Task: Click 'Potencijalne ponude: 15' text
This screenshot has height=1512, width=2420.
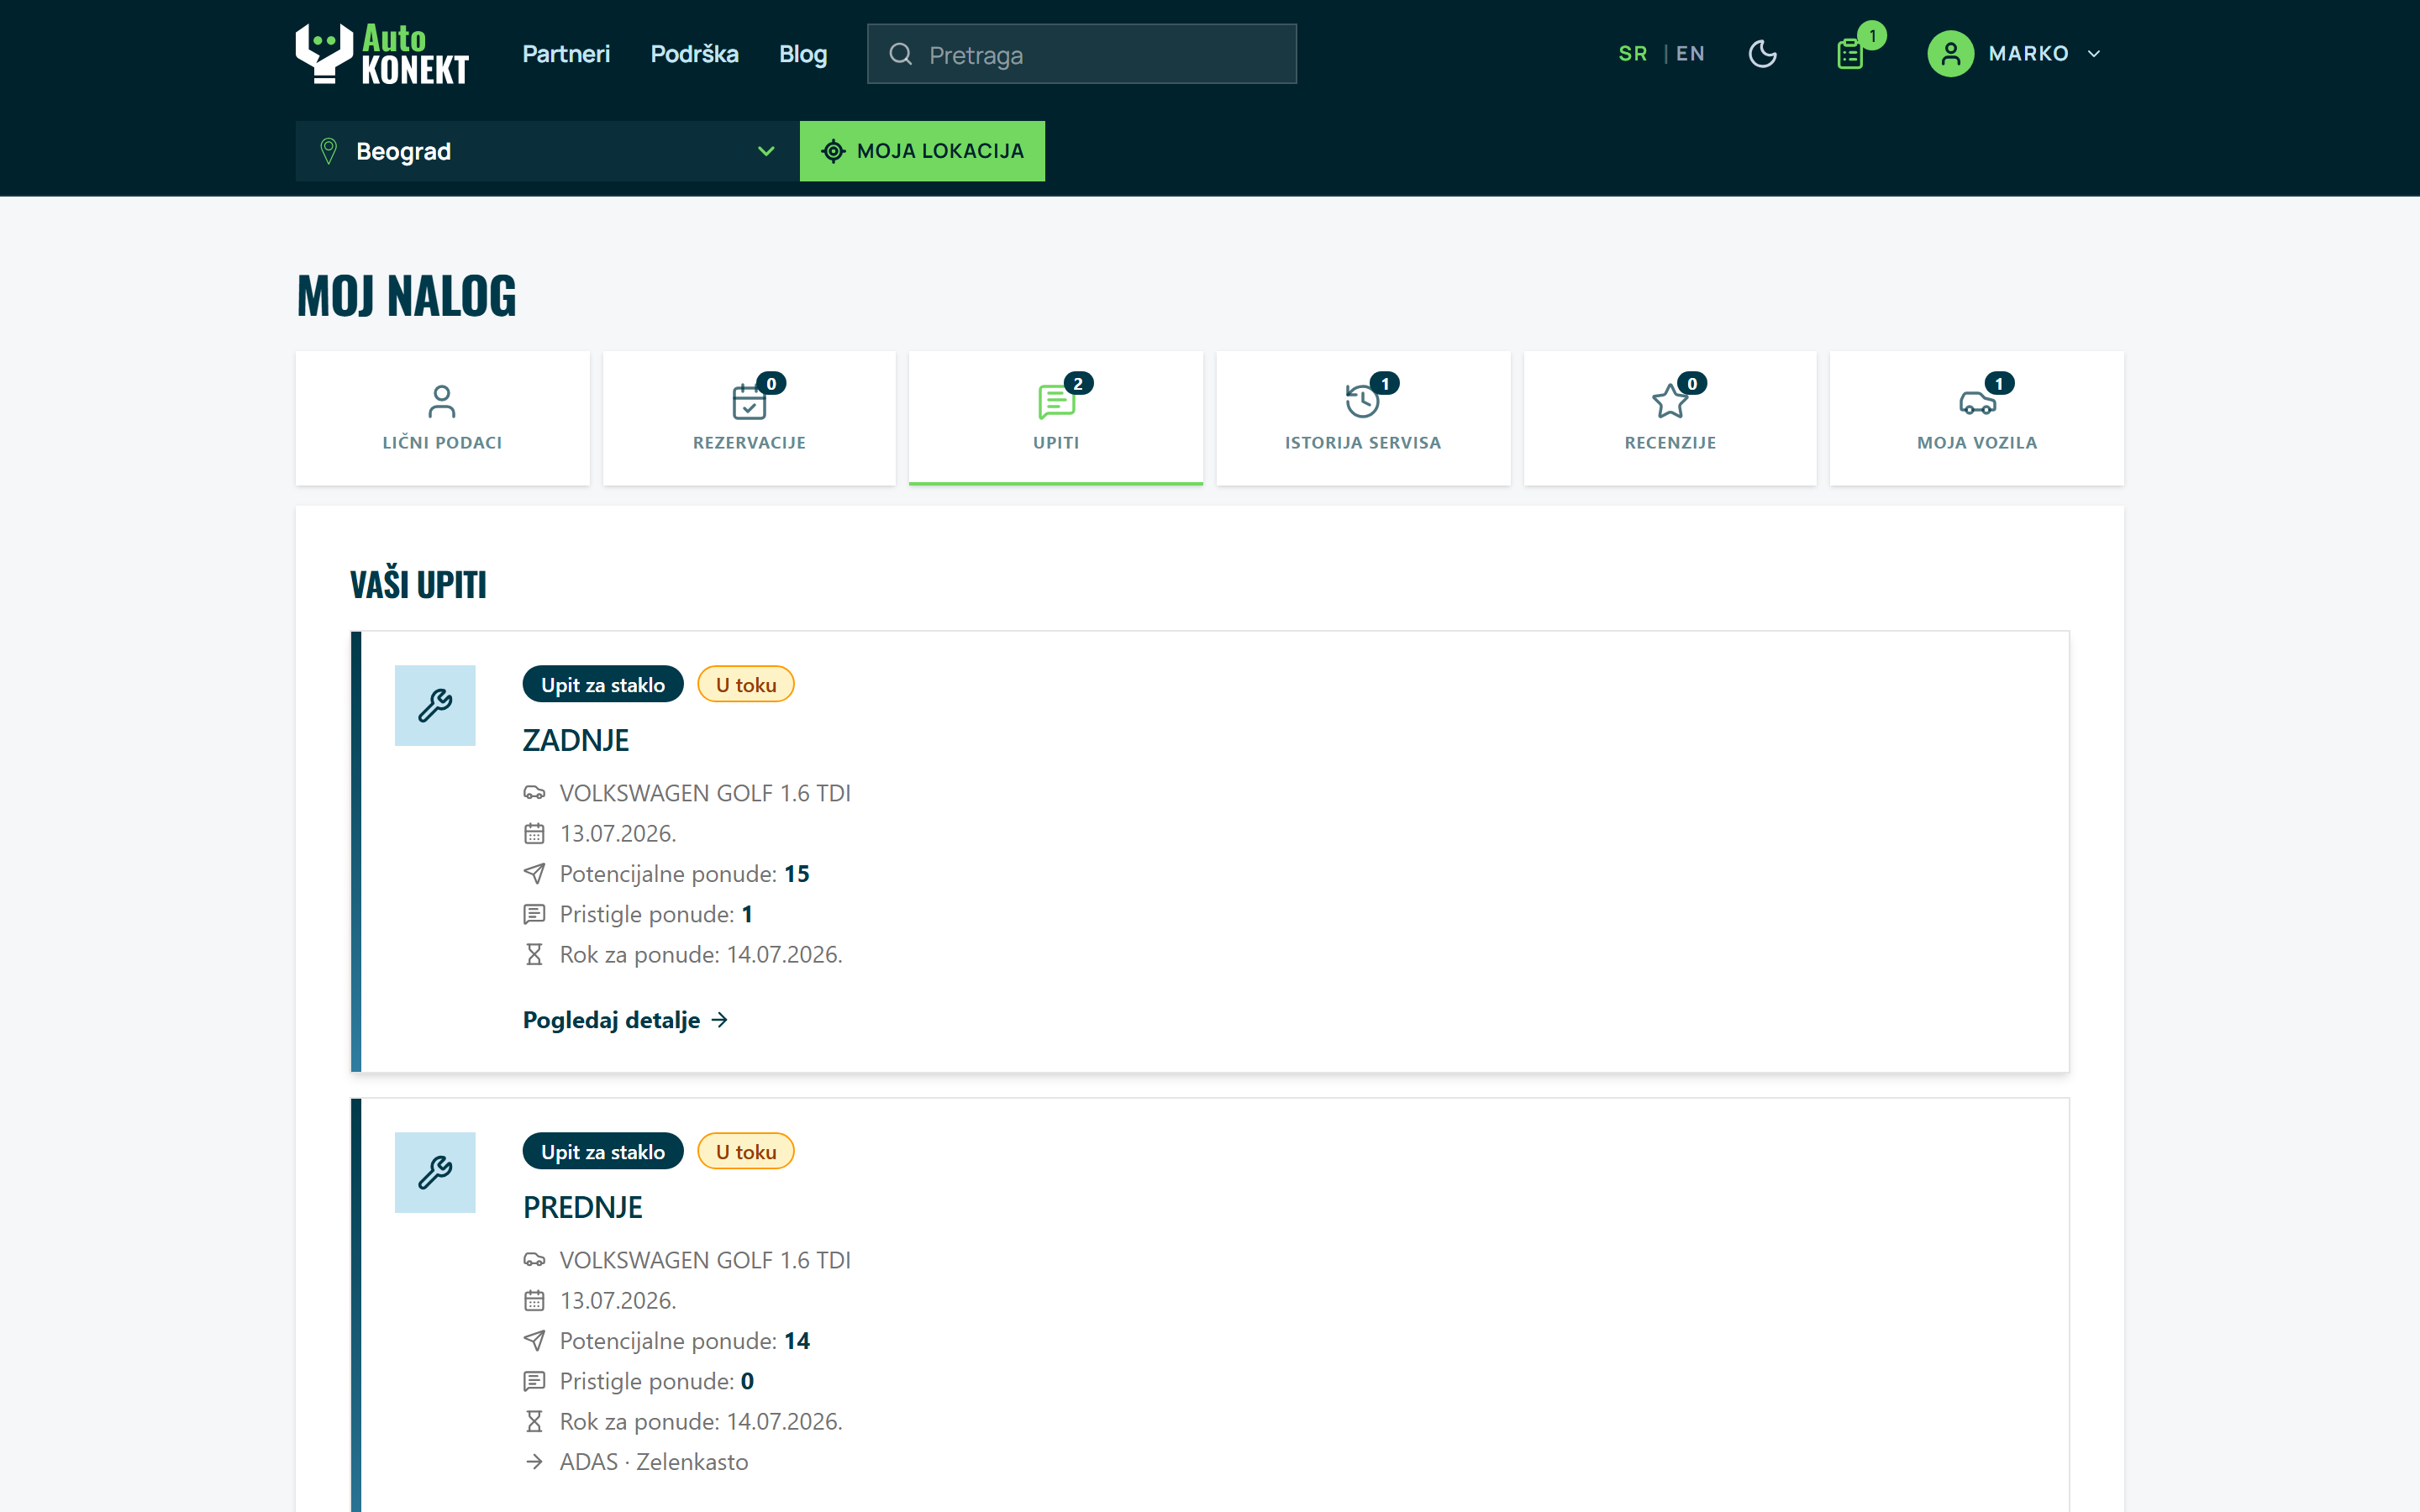Action: click(x=684, y=874)
